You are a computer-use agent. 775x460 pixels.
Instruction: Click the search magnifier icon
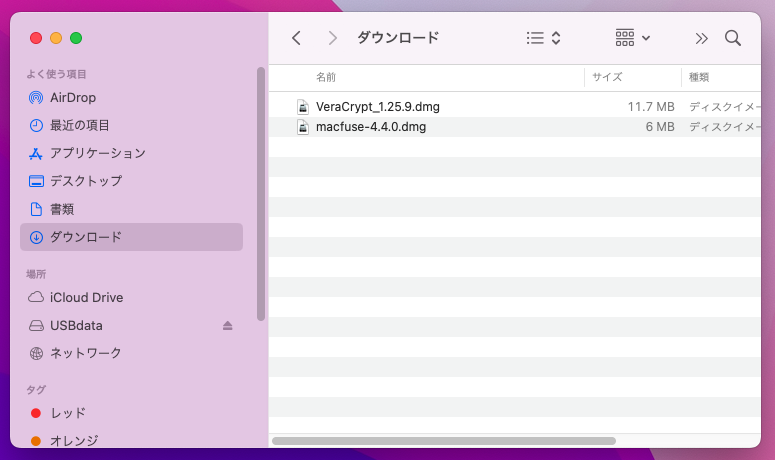coord(732,38)
